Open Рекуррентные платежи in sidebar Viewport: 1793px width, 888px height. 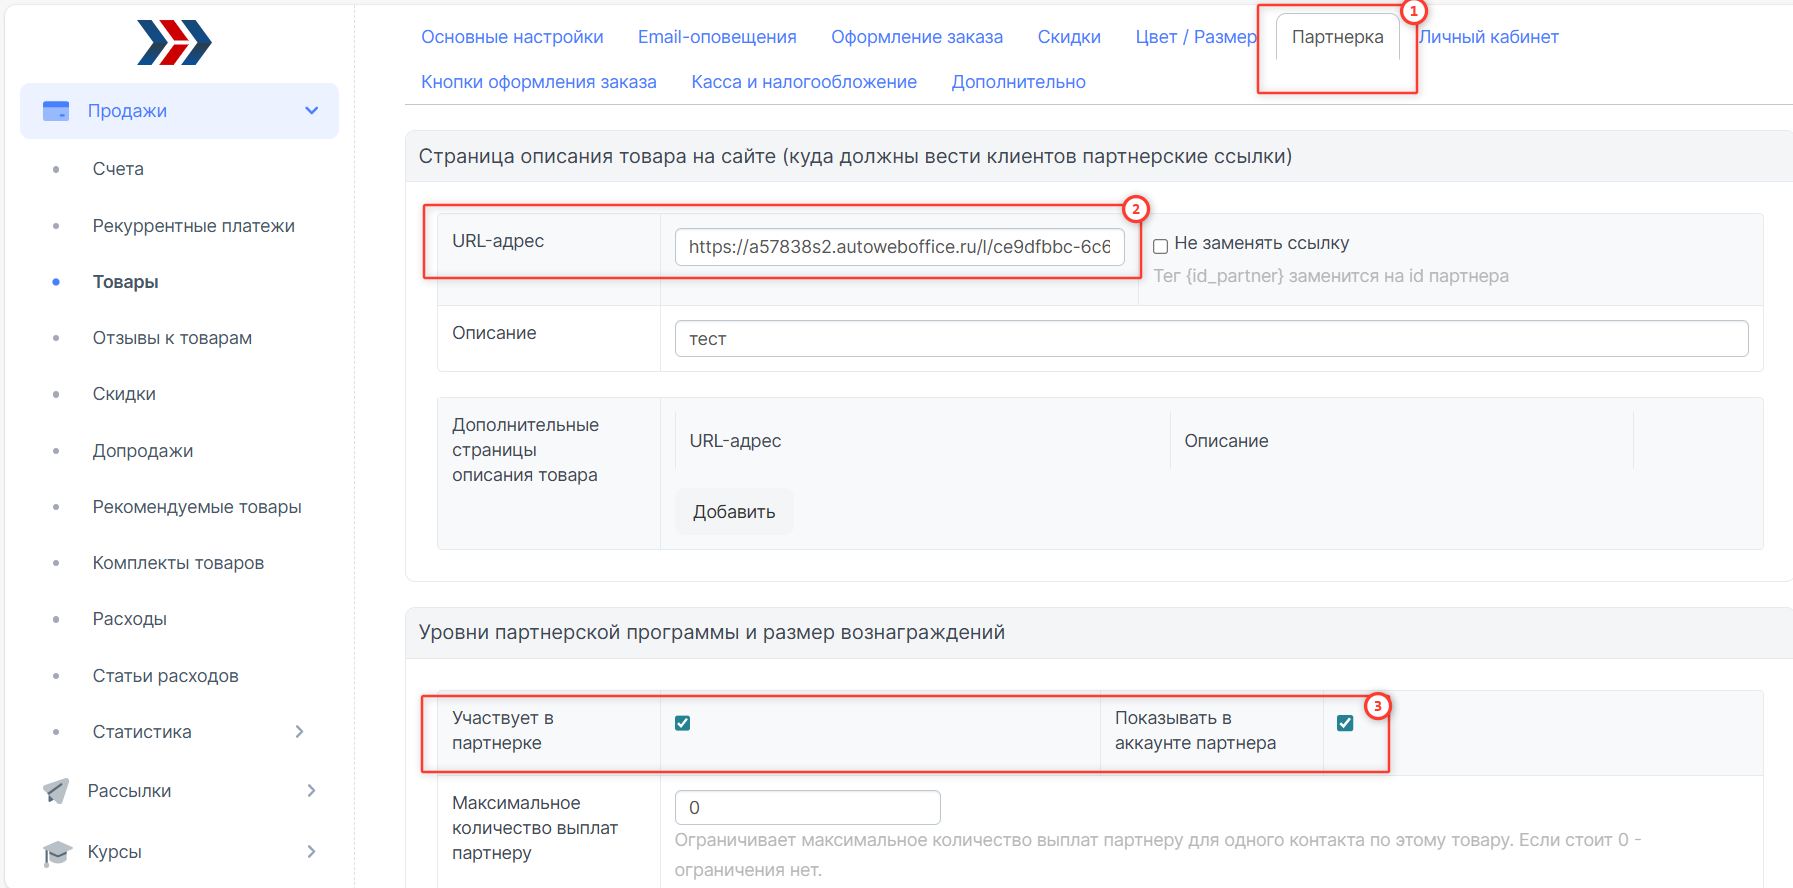(x=193, y=226)
